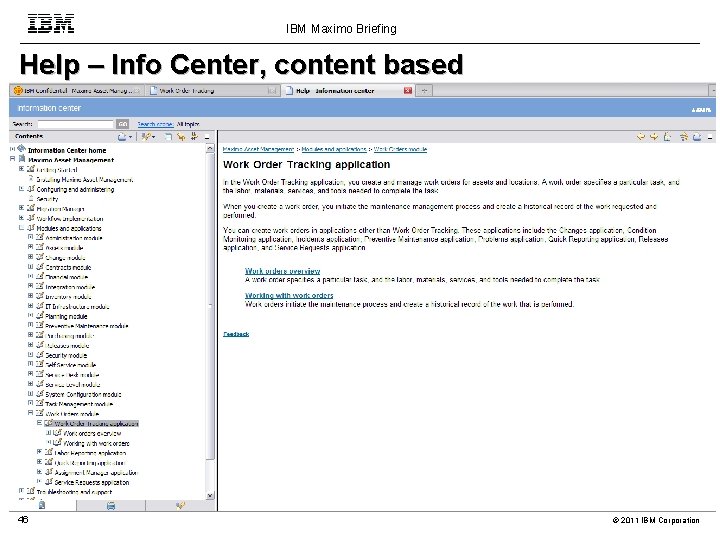The width and height of the screenshot is (720, 540).
Task: Select Preventive Maintenance module tree item
Action: click(87, 326)
